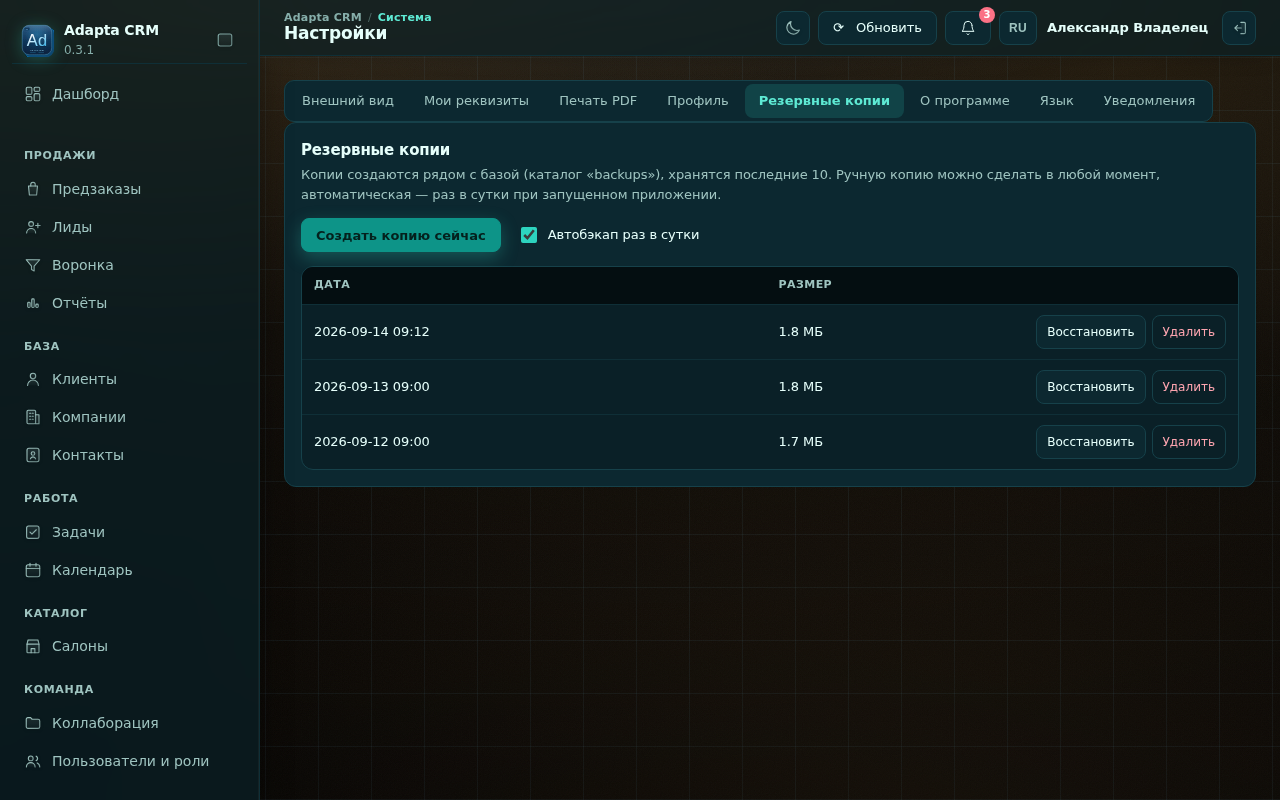The image size is (1280, 800).
Task: Delete the 2026-09-13 09:00 backup
Action: [x=1189, y=387]
